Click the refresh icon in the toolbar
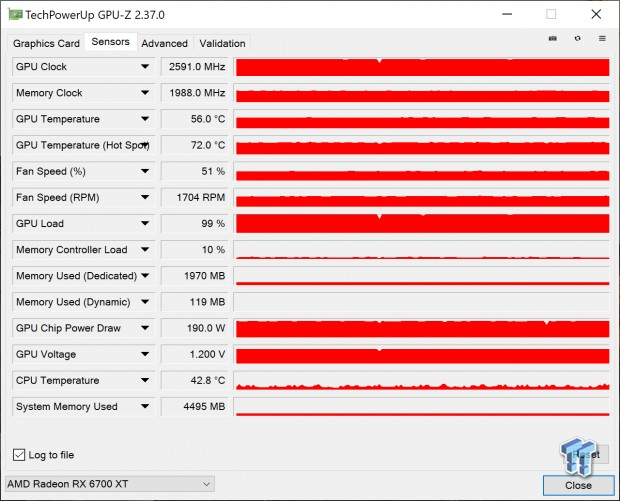 (x=578, y=38)
